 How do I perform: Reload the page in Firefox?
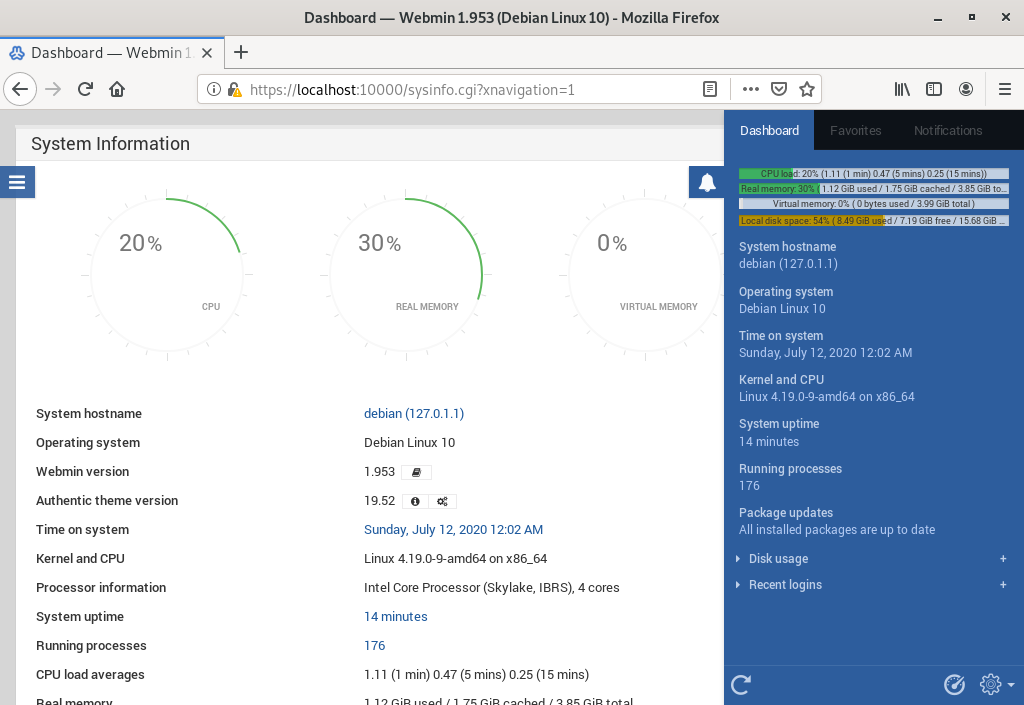pyautogui.click(x=86, y=89)
